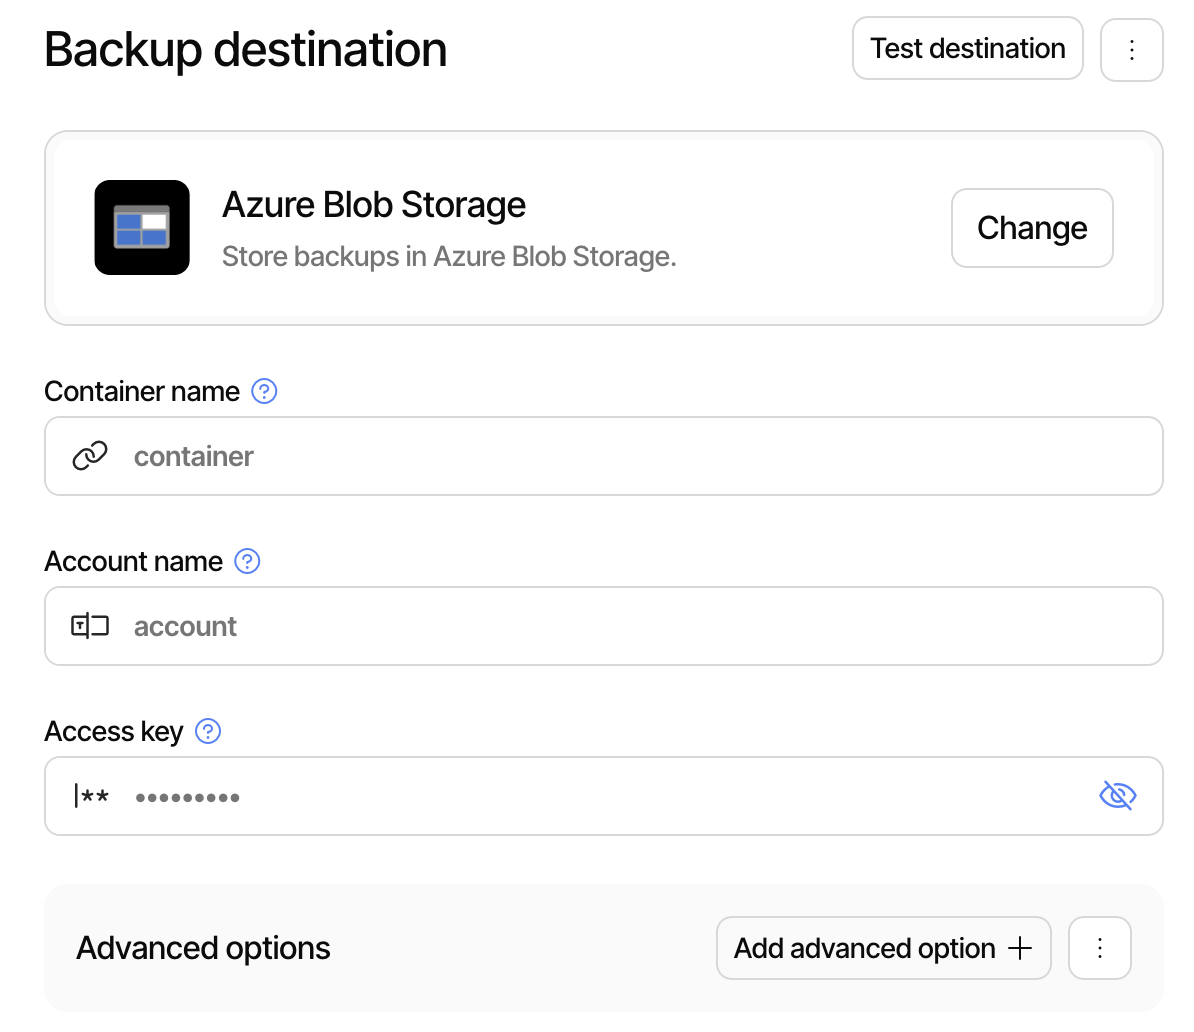Open the Backup destination overflow menu
Viewport: 1194px width, 1032px height.
[x=1131, y=48]
